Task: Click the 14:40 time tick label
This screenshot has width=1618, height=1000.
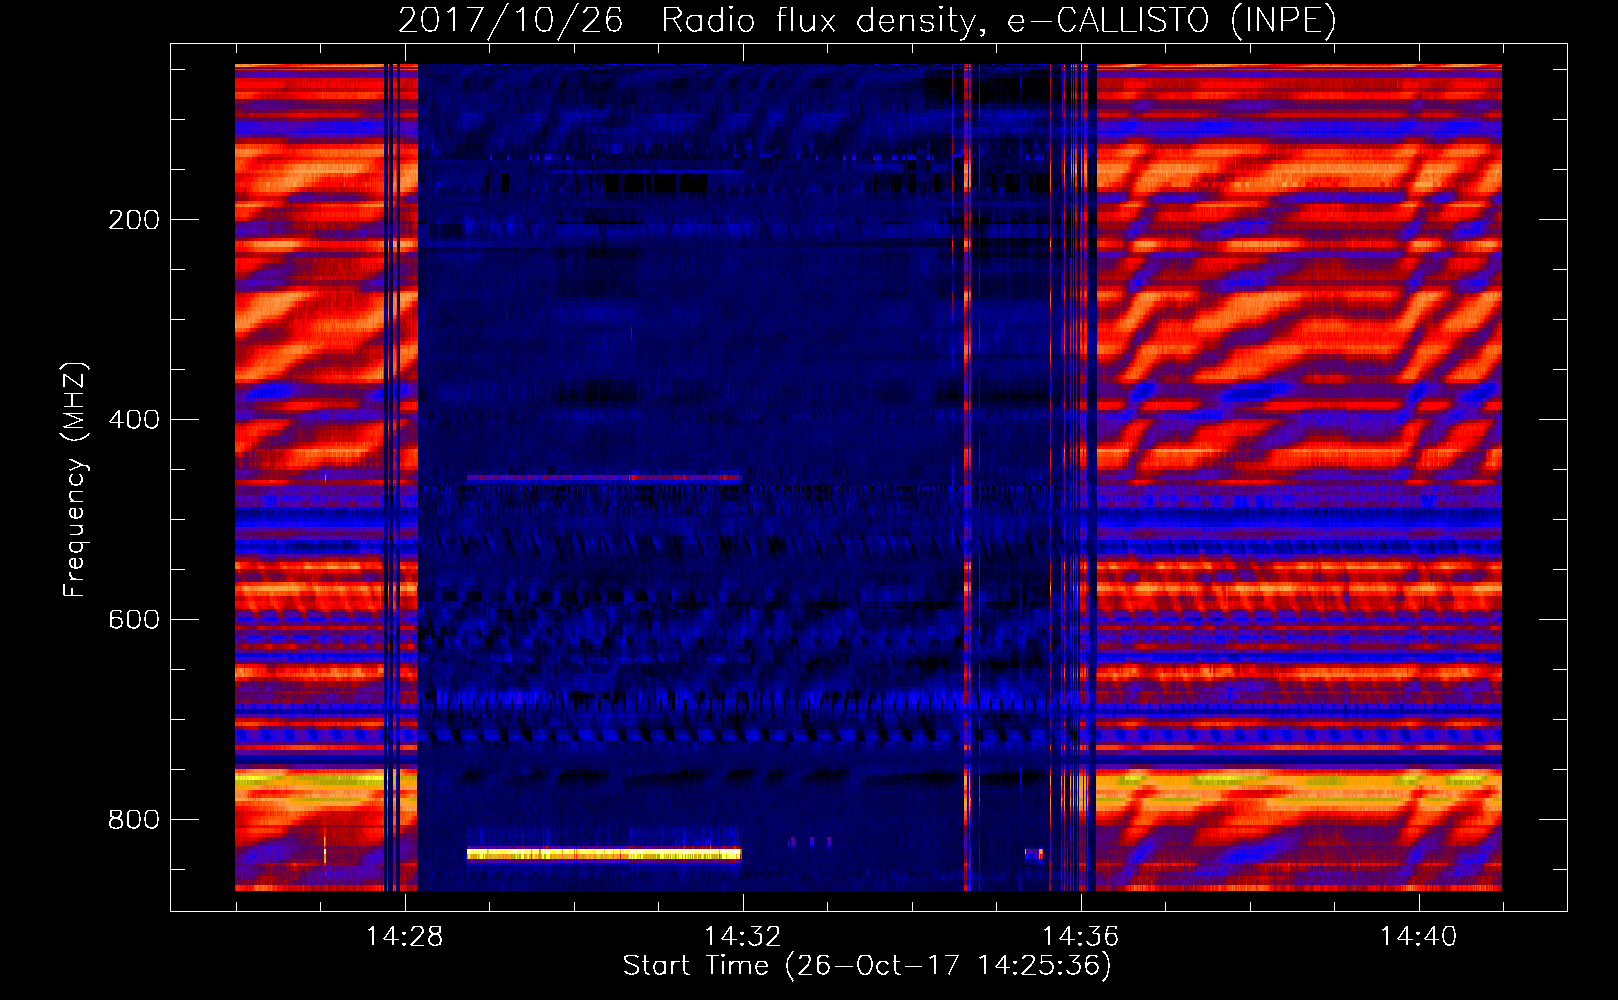Action: pos(1418,937)
